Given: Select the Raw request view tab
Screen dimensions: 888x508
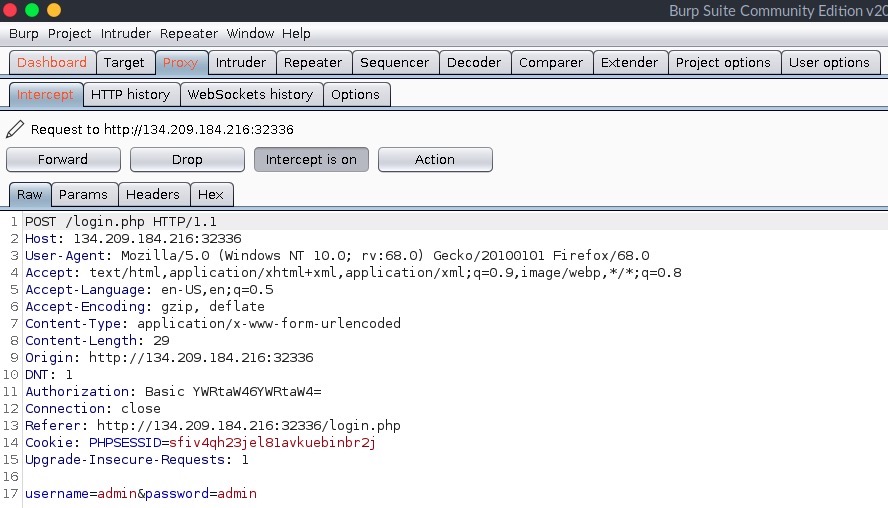Looking at the screenshot, I should point(29,195).
